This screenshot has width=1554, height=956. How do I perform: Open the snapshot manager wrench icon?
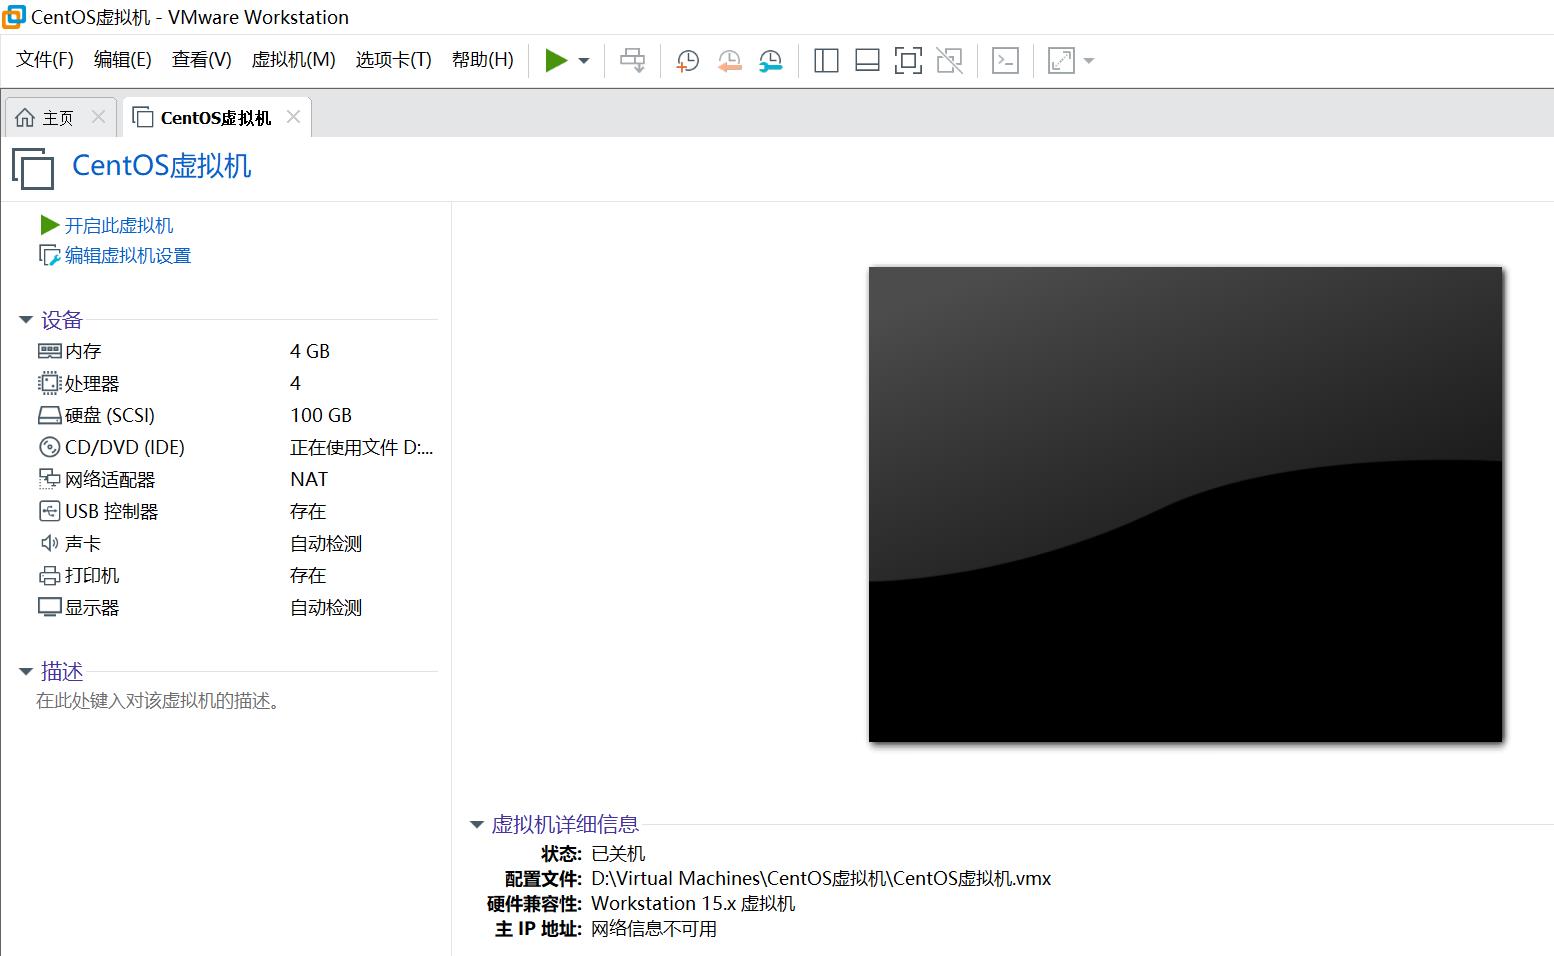pyautogui.click(x=771, y=61)
